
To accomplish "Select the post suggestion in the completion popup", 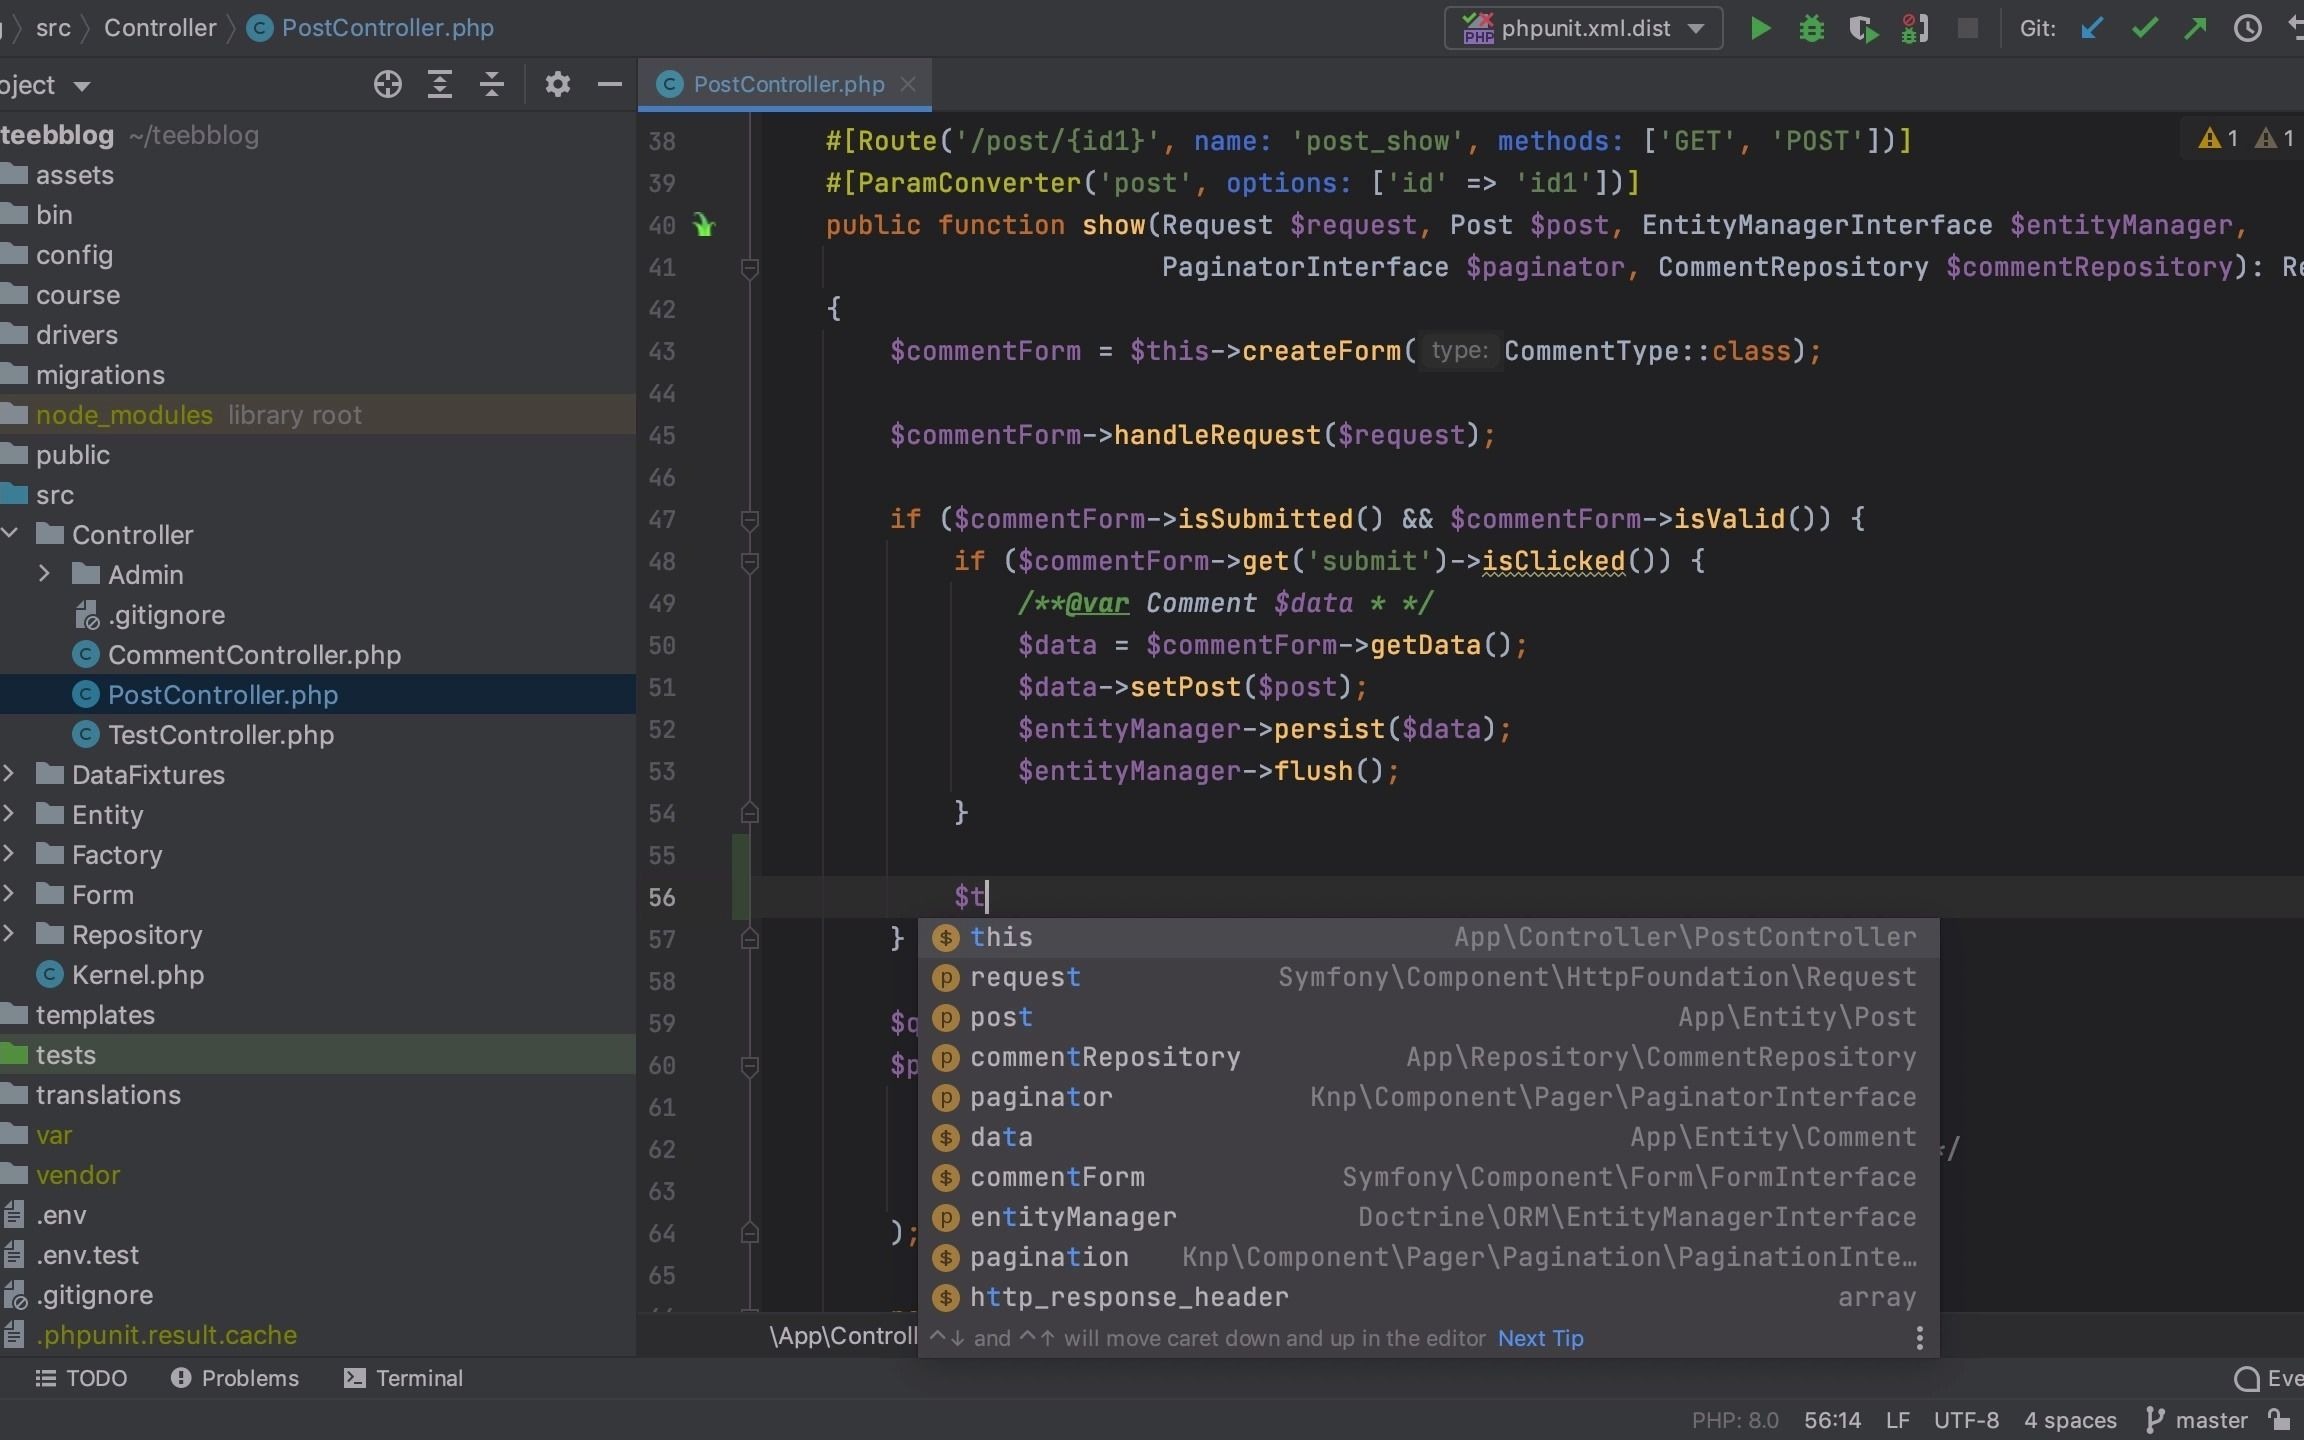I will [1001, 1017].
